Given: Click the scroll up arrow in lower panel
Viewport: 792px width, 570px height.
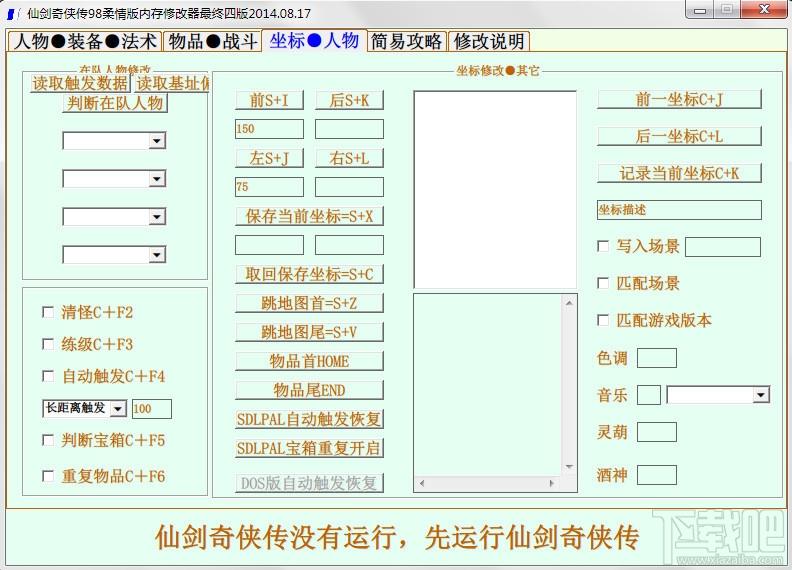Looking at the screenshot, I should click(569, 303).
